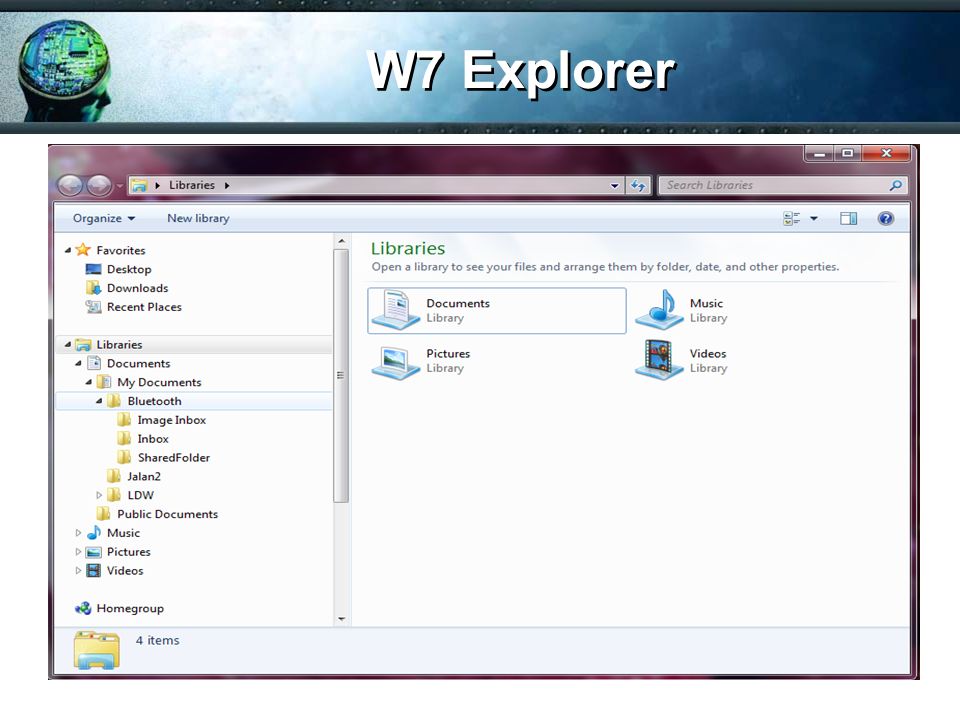The image size is (960, 720).
Task: Select Inbox folder under Bluetooth
Action: click(153, 439)
